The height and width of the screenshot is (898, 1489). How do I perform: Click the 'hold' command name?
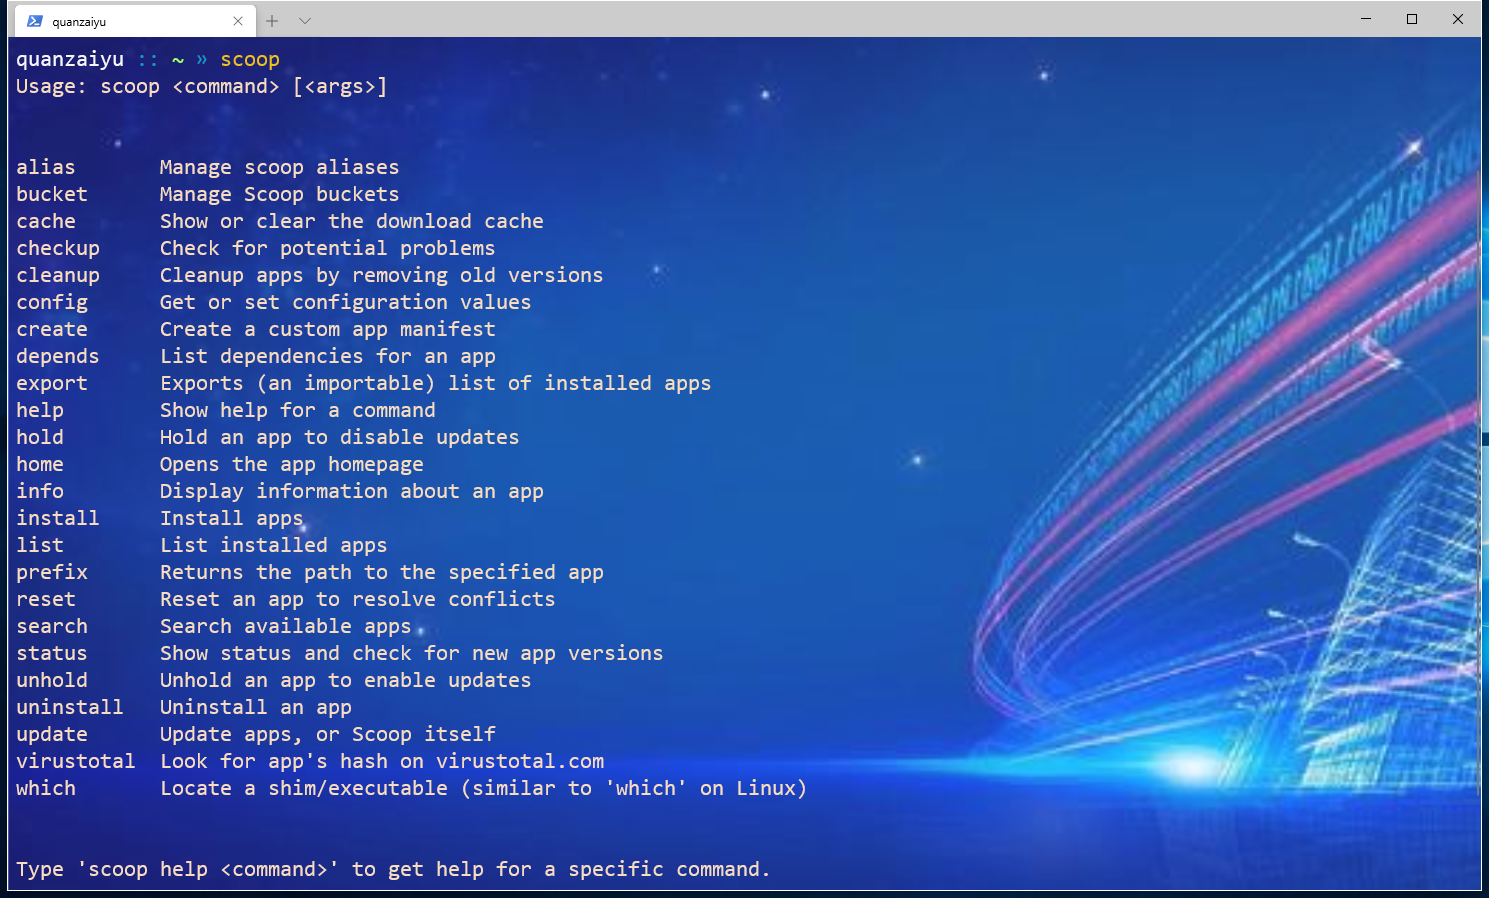pos(40,437)
